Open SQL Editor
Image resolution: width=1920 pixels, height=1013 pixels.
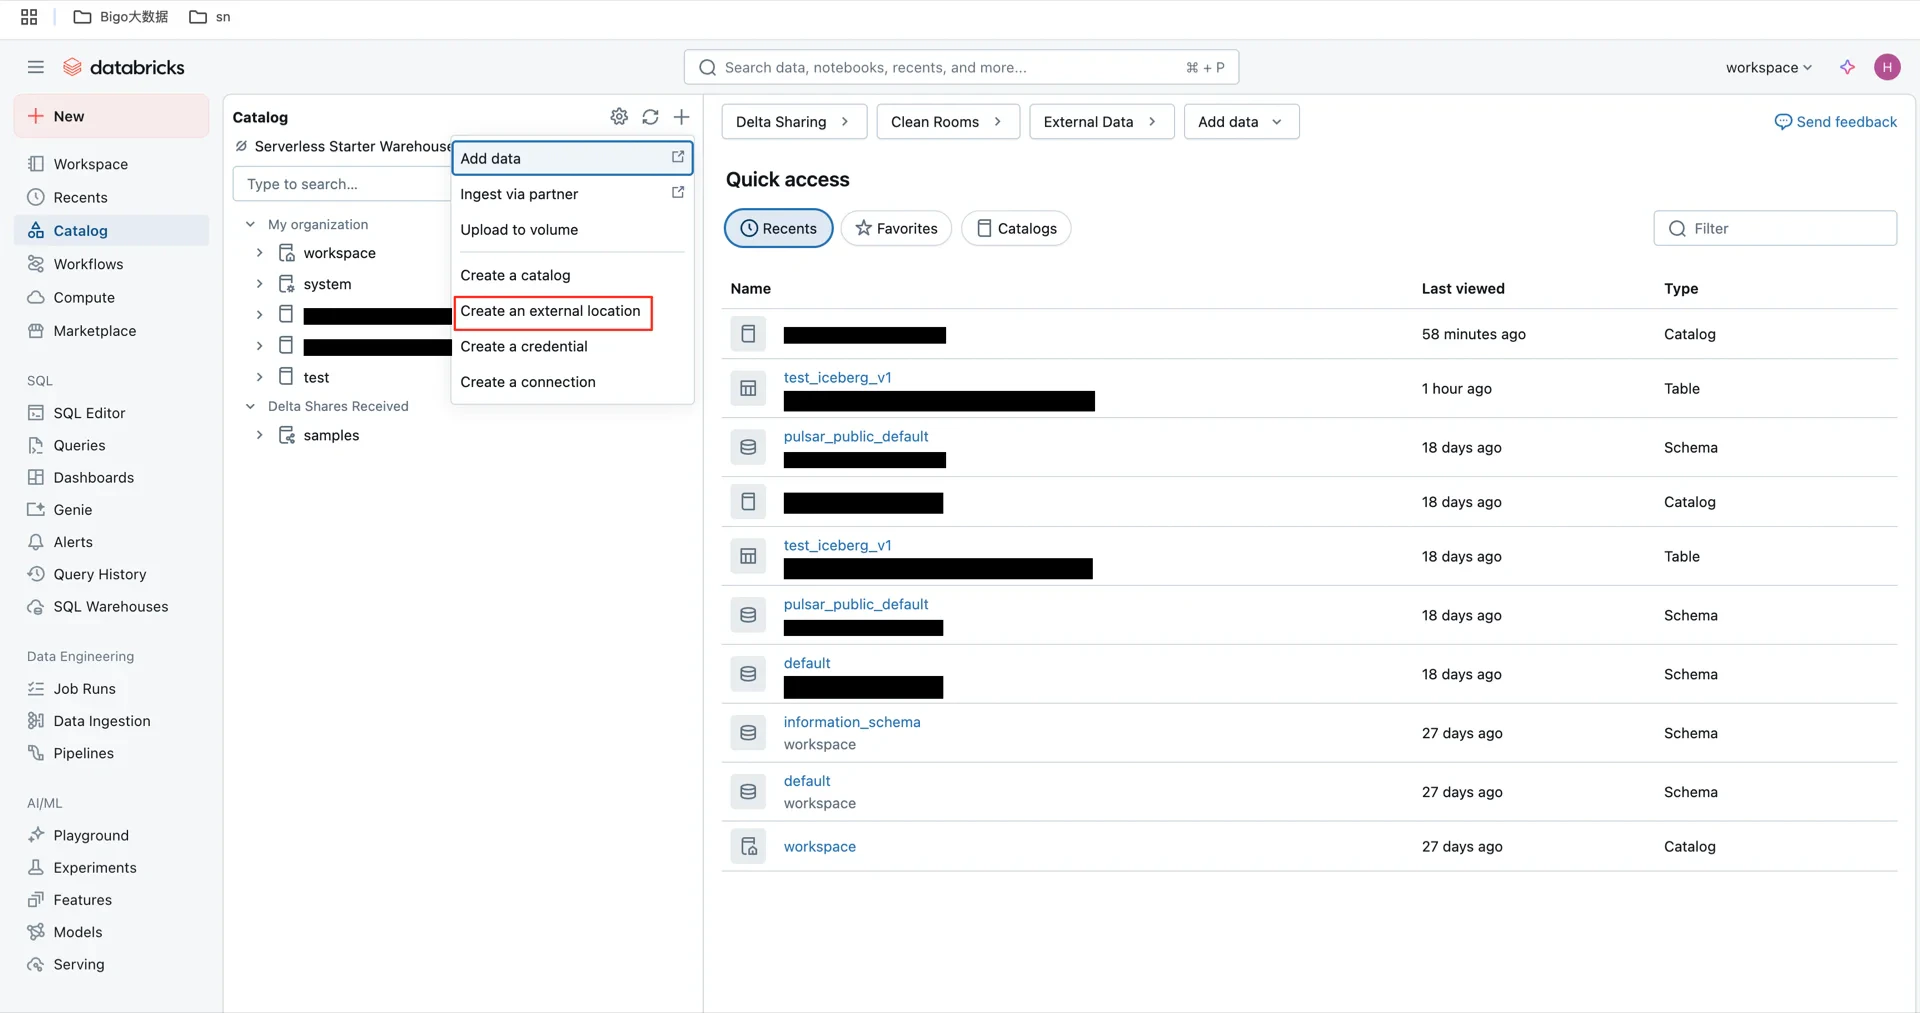pos(111,413)
